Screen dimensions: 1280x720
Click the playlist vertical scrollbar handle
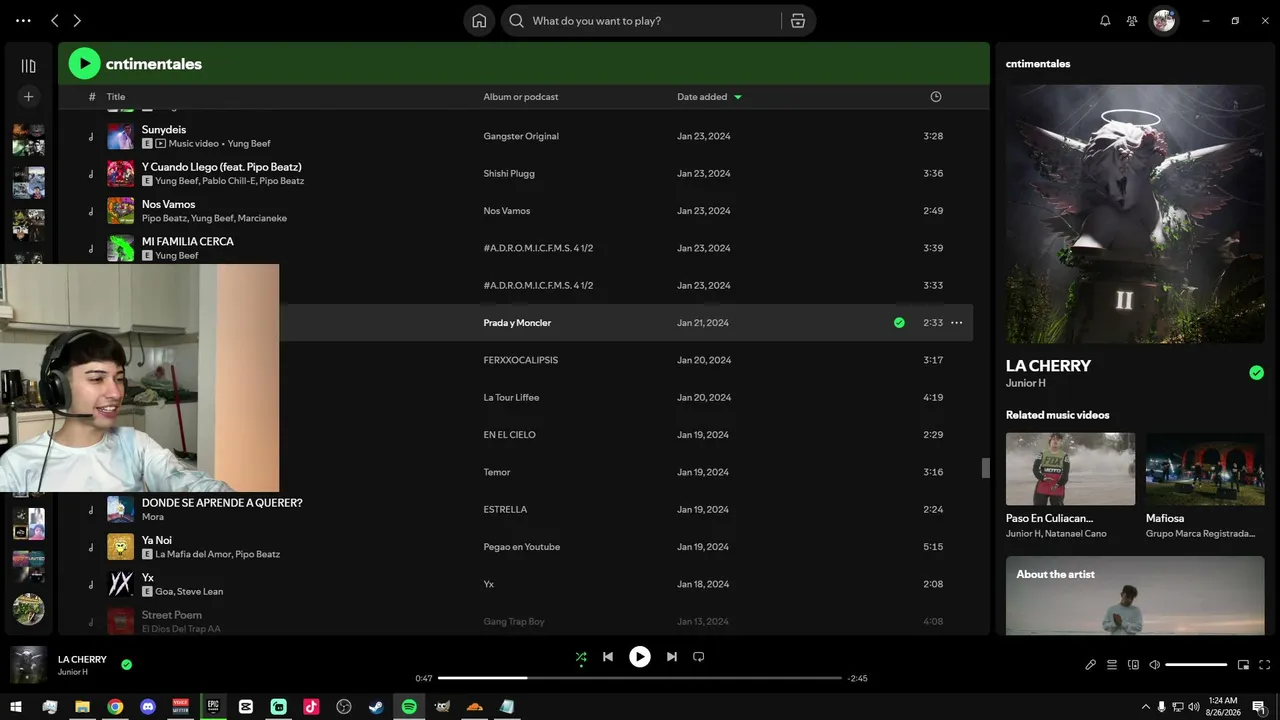coord(985,468)
